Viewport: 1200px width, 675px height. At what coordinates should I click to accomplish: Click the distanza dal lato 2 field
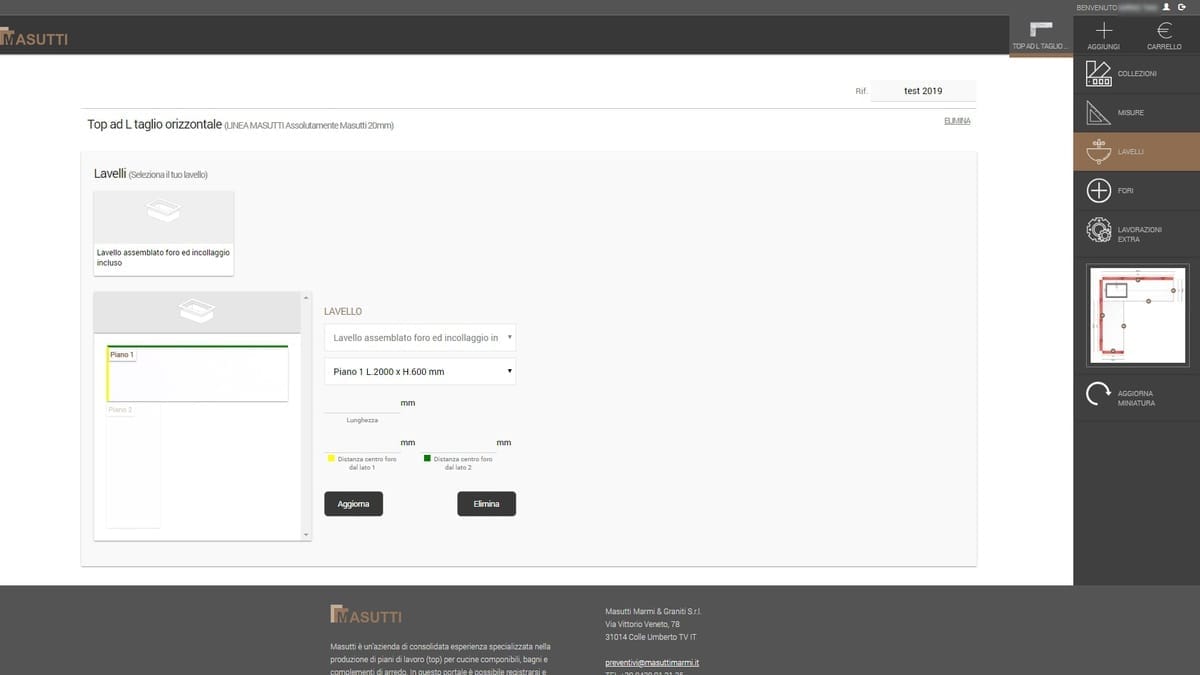(457, 443)
